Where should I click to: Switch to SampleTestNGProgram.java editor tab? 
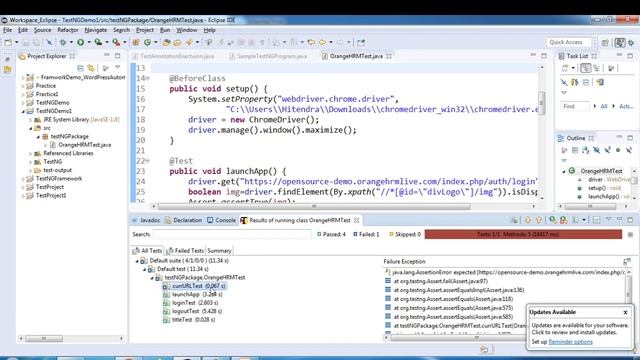click(x=269, y=56)
